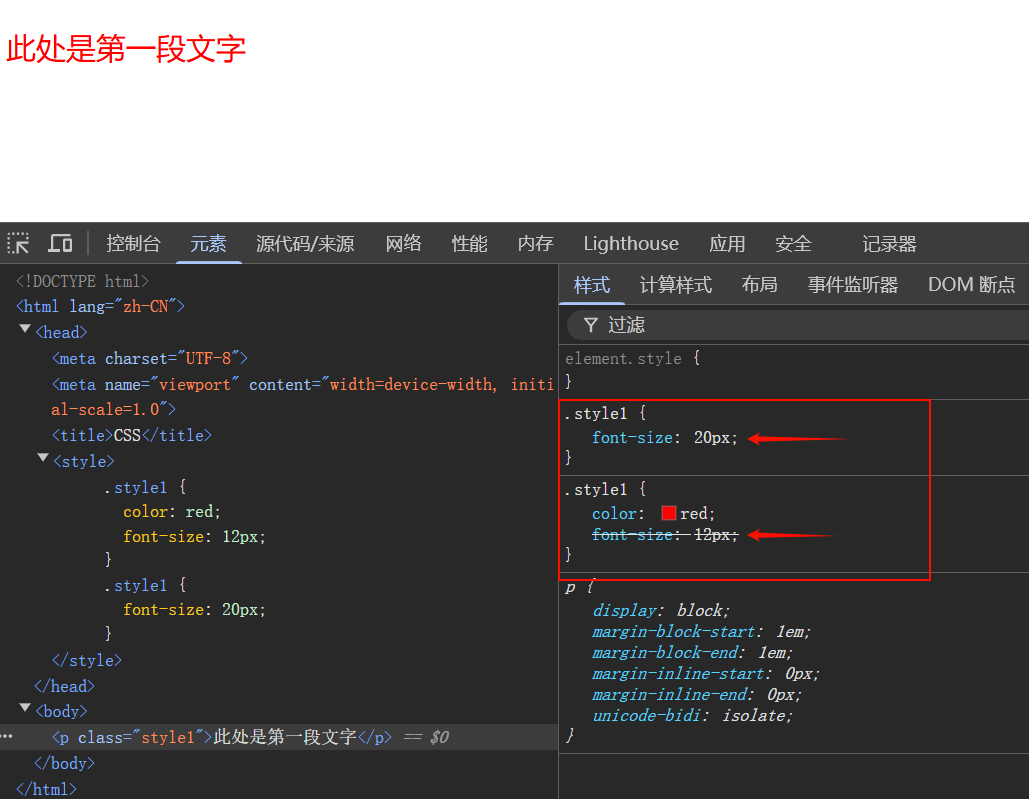Switch to the 性能 tab
This screenshot has height=799, width=1029.
click(469, 244)
